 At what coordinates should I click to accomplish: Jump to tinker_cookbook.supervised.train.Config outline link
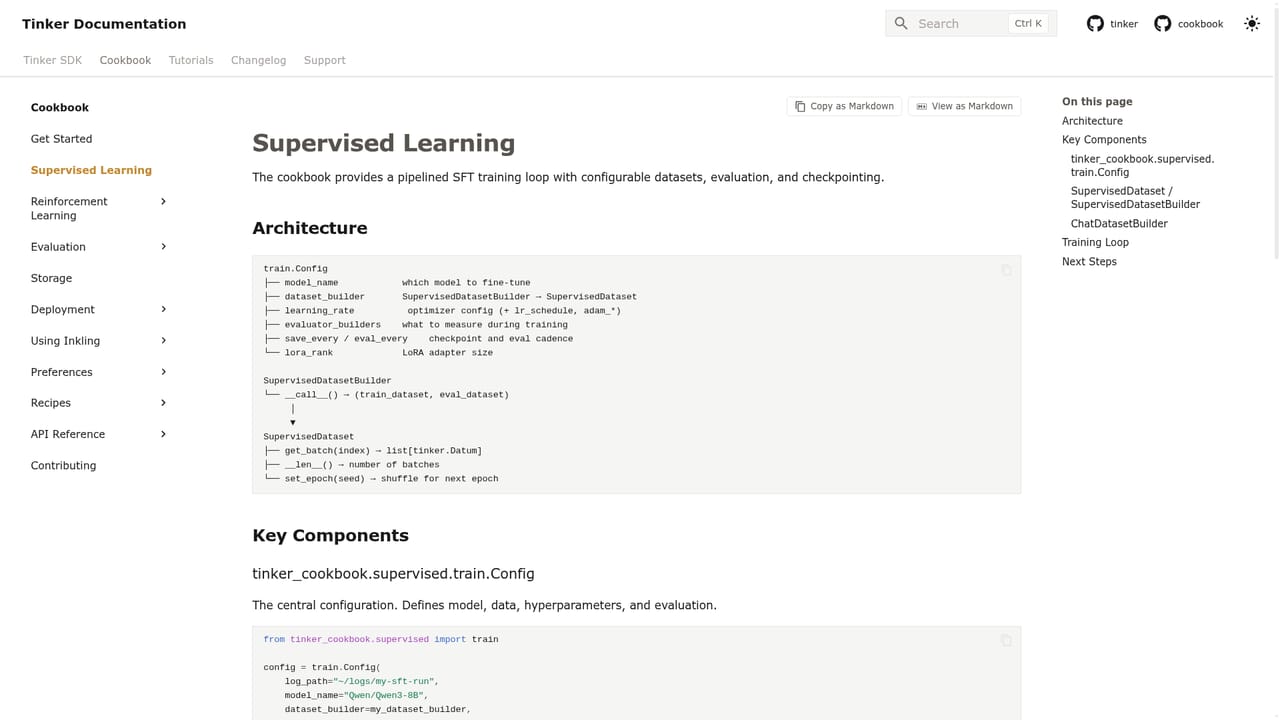[x=1142, y=166]
